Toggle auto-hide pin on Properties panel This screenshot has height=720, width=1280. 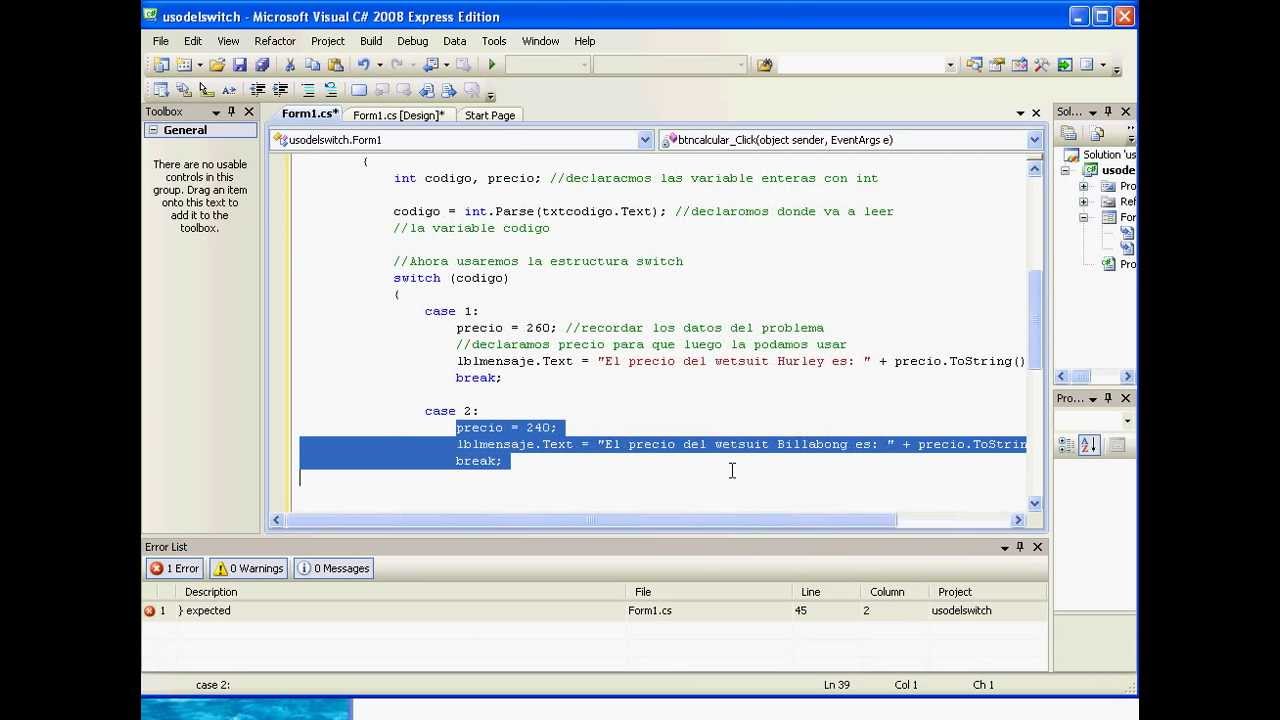(1108, 398)
